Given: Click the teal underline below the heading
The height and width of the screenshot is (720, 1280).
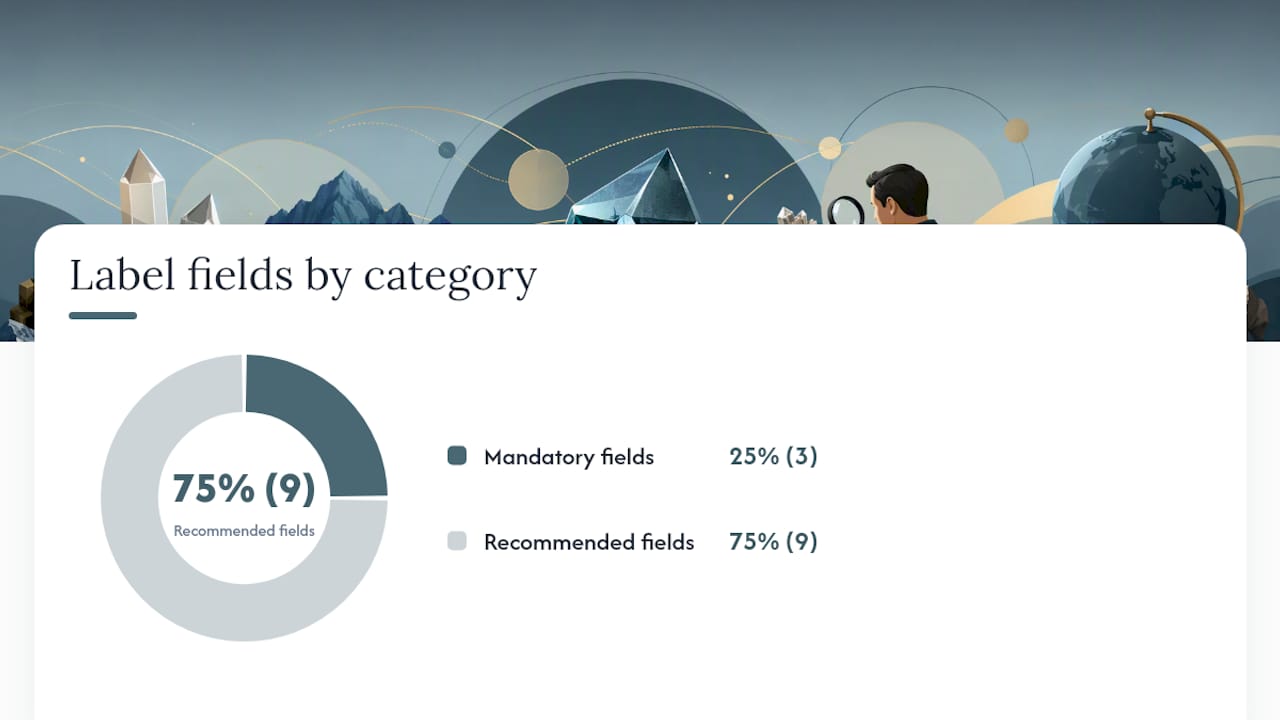Looking at the screenshot, I should tap(103, 316).
